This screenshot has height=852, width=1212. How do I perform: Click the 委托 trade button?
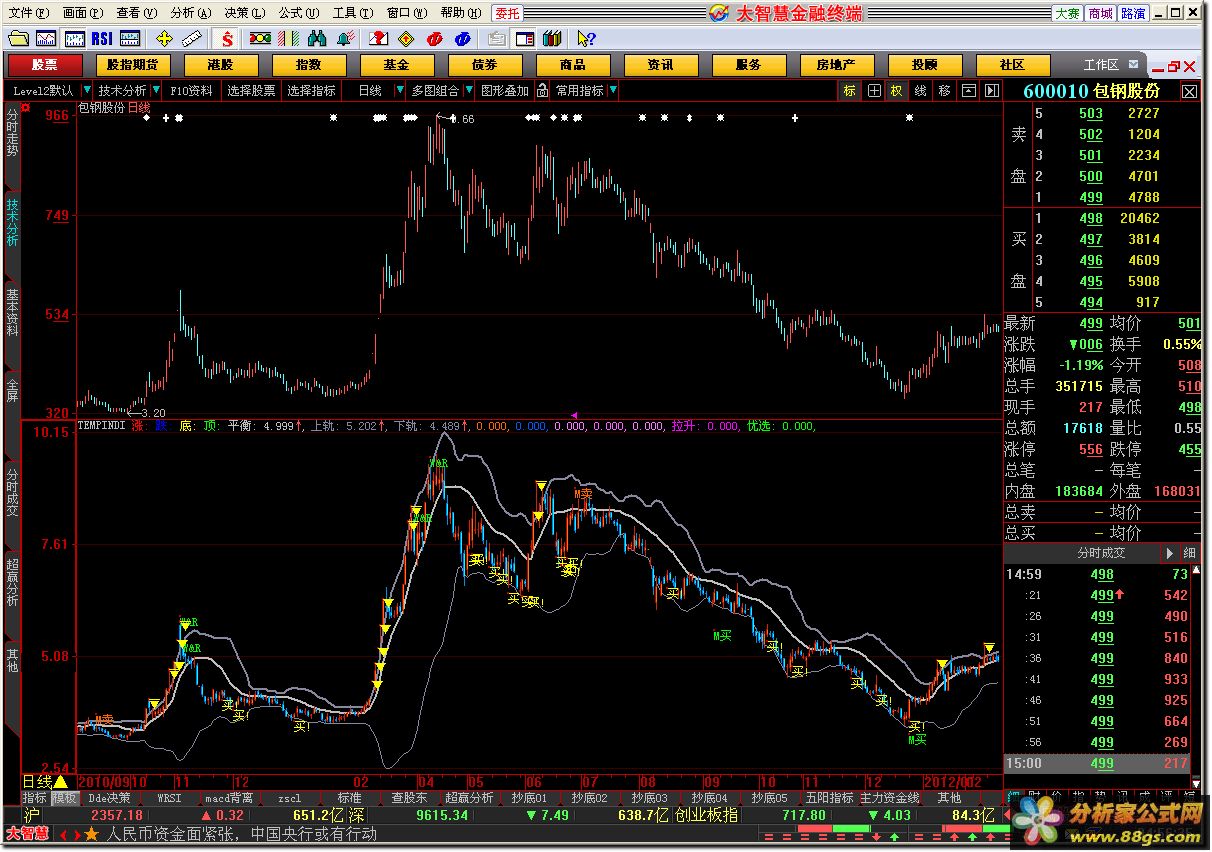pos(507,13)
